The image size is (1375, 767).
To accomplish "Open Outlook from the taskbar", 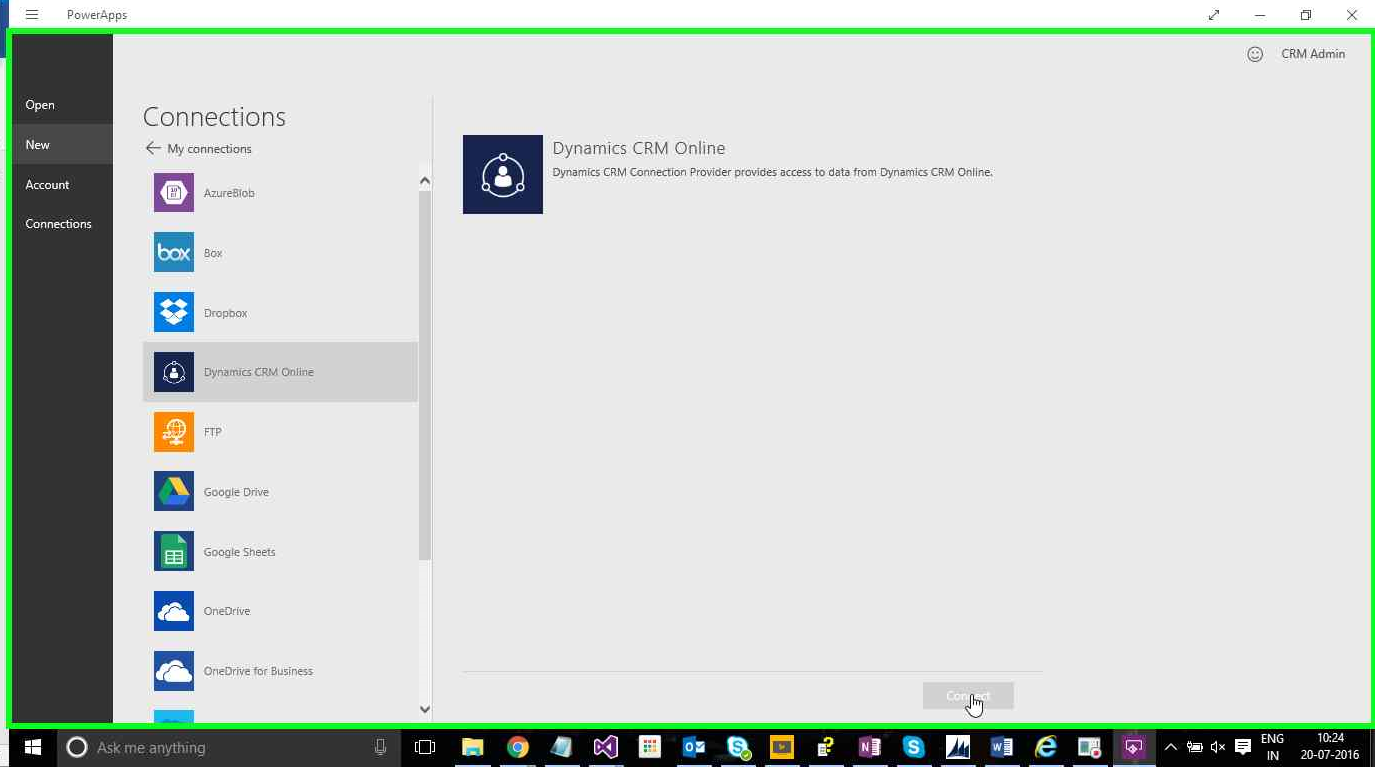I will 693,747.
